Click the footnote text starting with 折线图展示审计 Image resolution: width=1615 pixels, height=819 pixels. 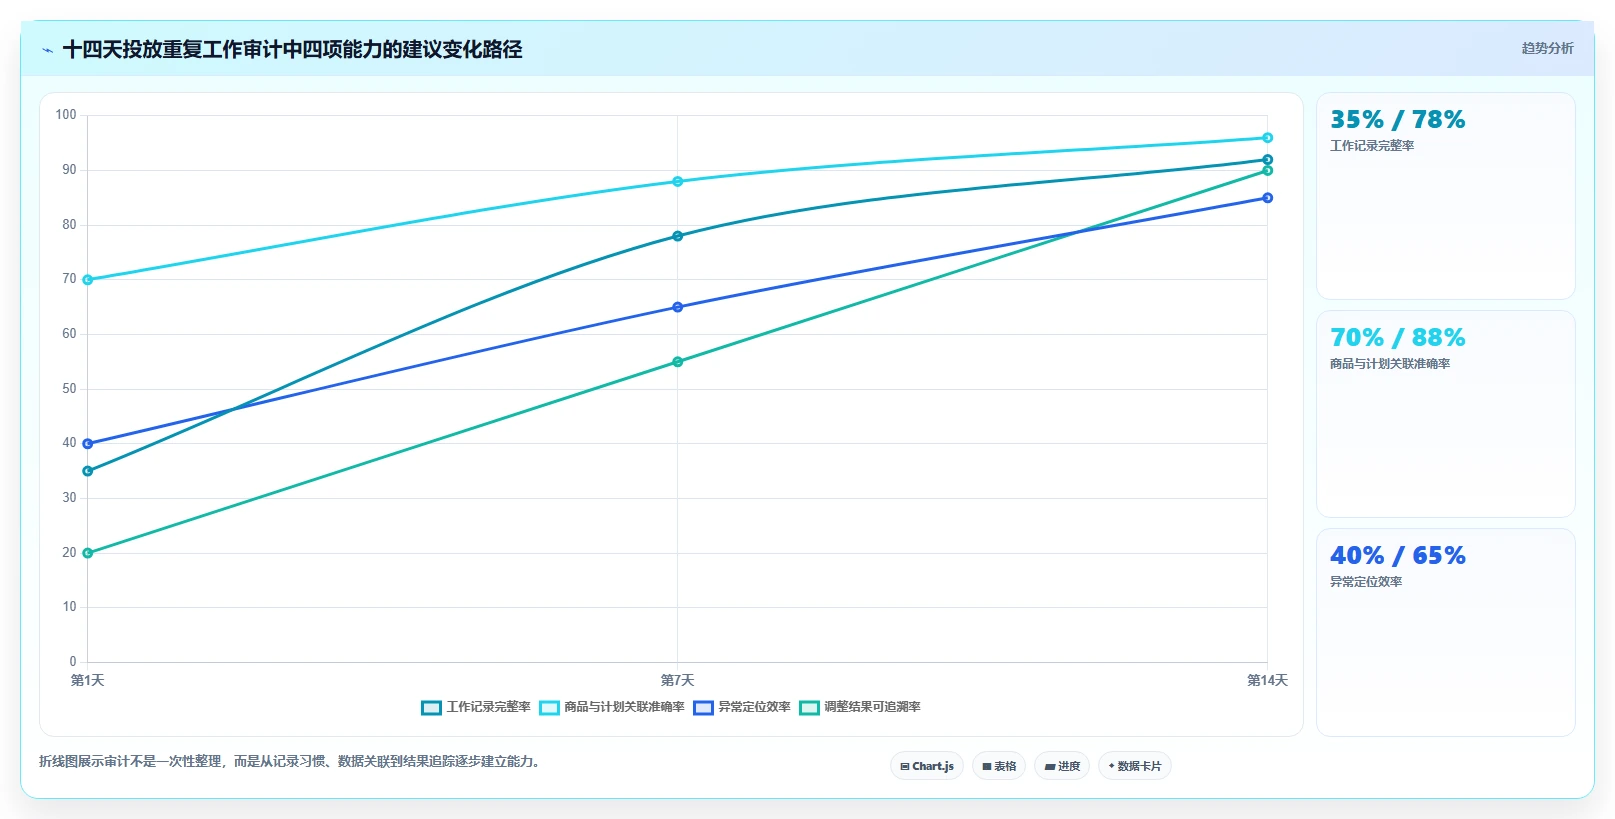tap(292, 762)
